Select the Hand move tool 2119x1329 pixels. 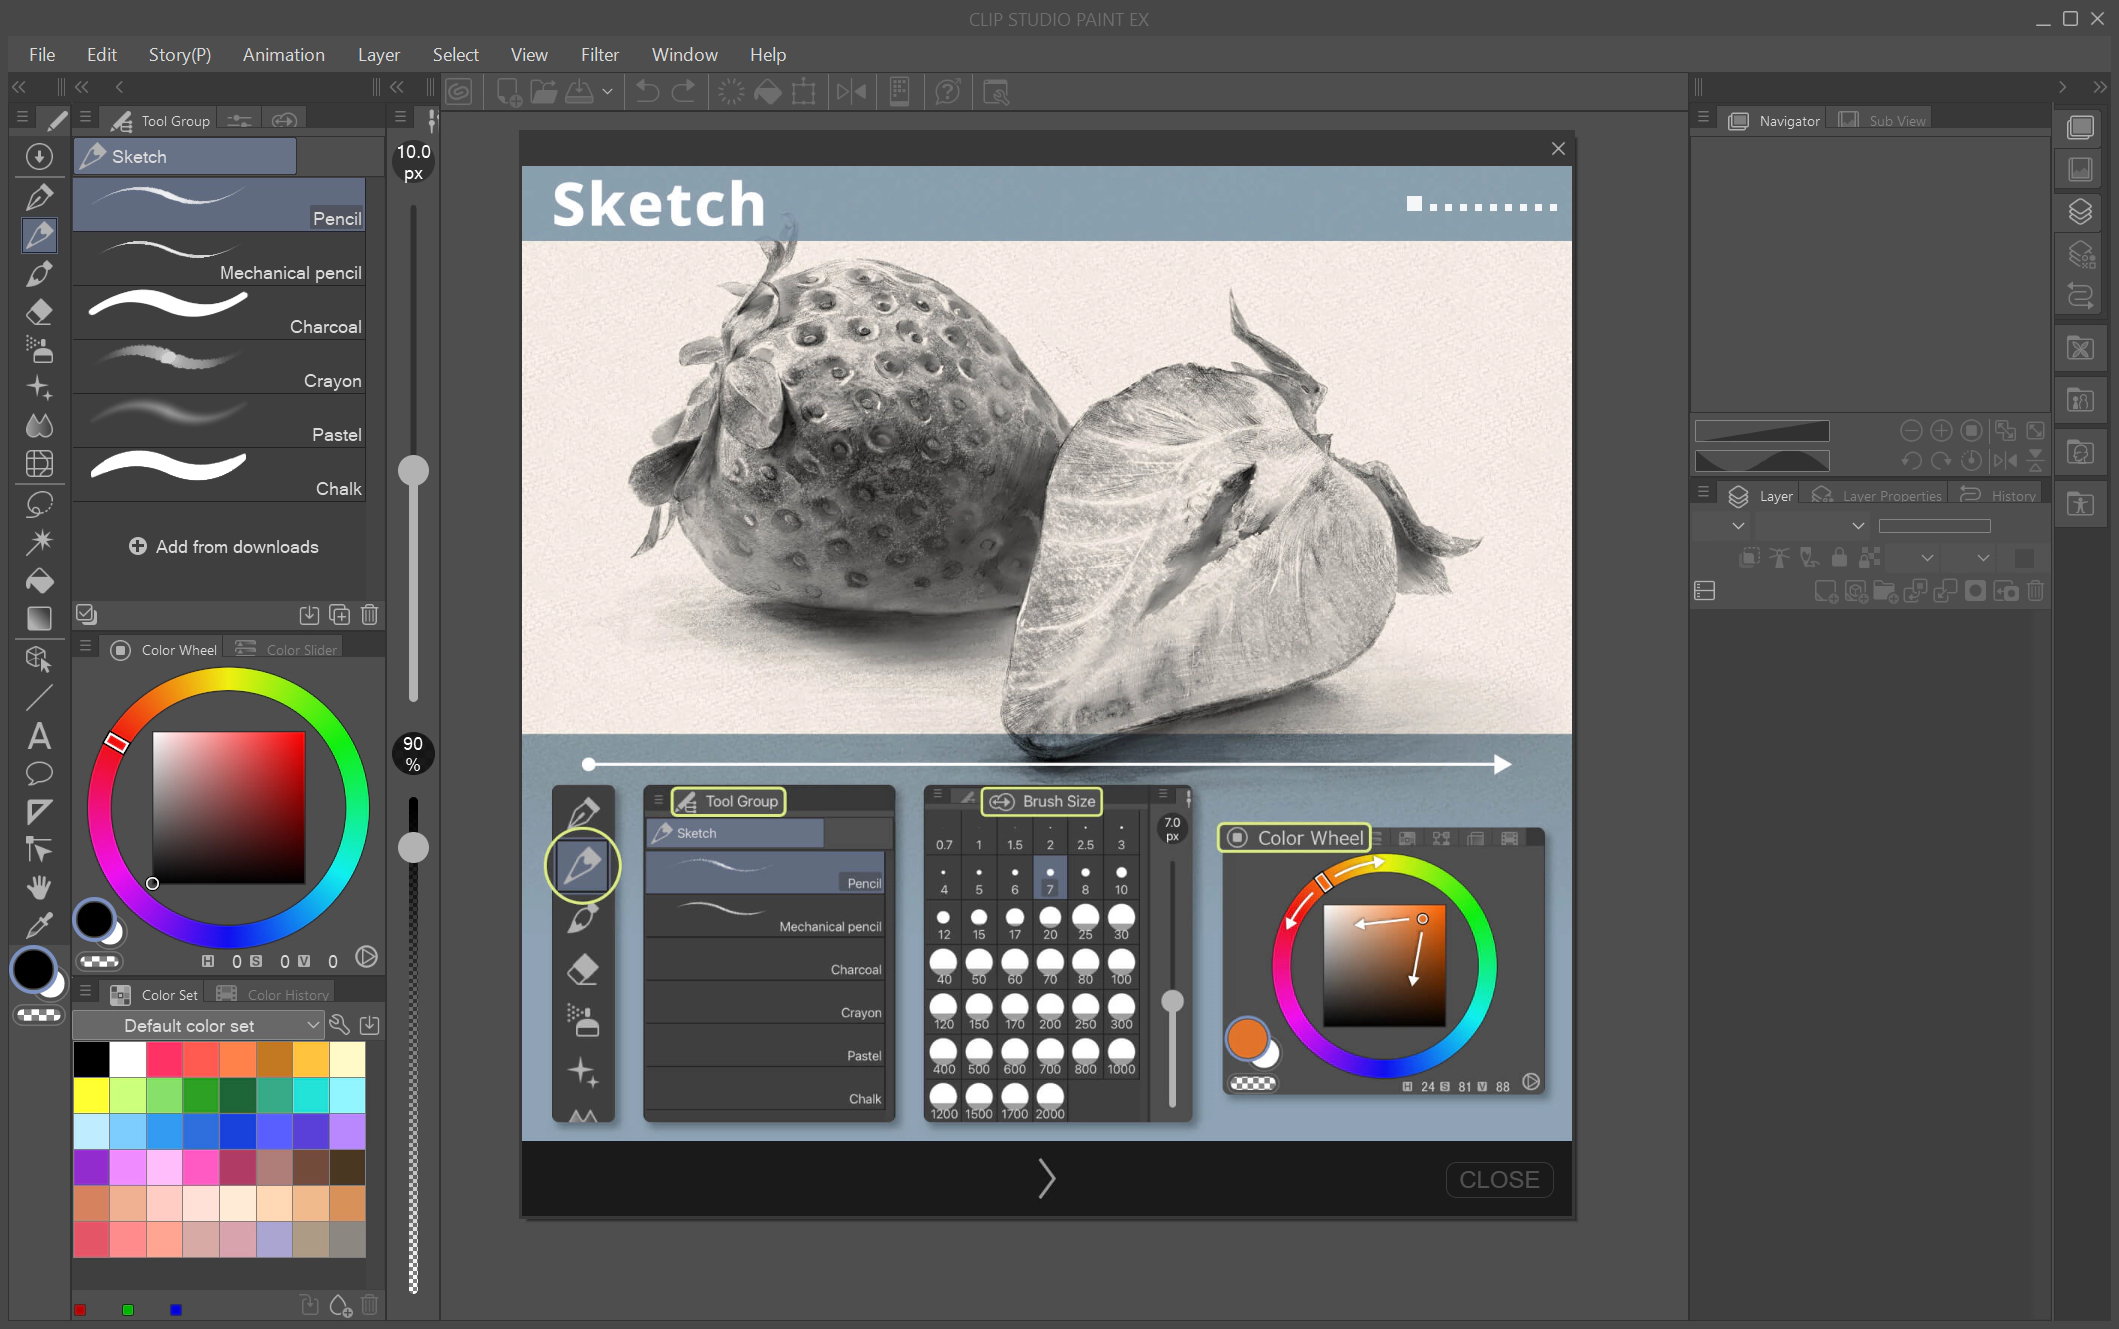point(39,887)
